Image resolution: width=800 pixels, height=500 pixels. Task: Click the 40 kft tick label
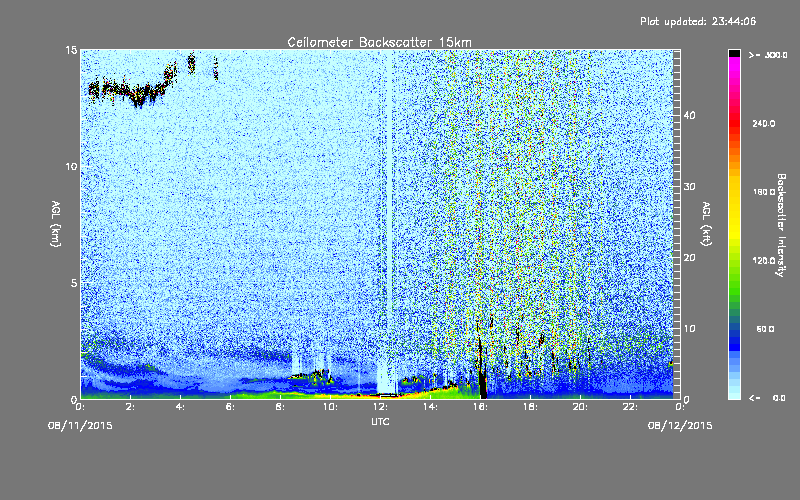(690, 115)
